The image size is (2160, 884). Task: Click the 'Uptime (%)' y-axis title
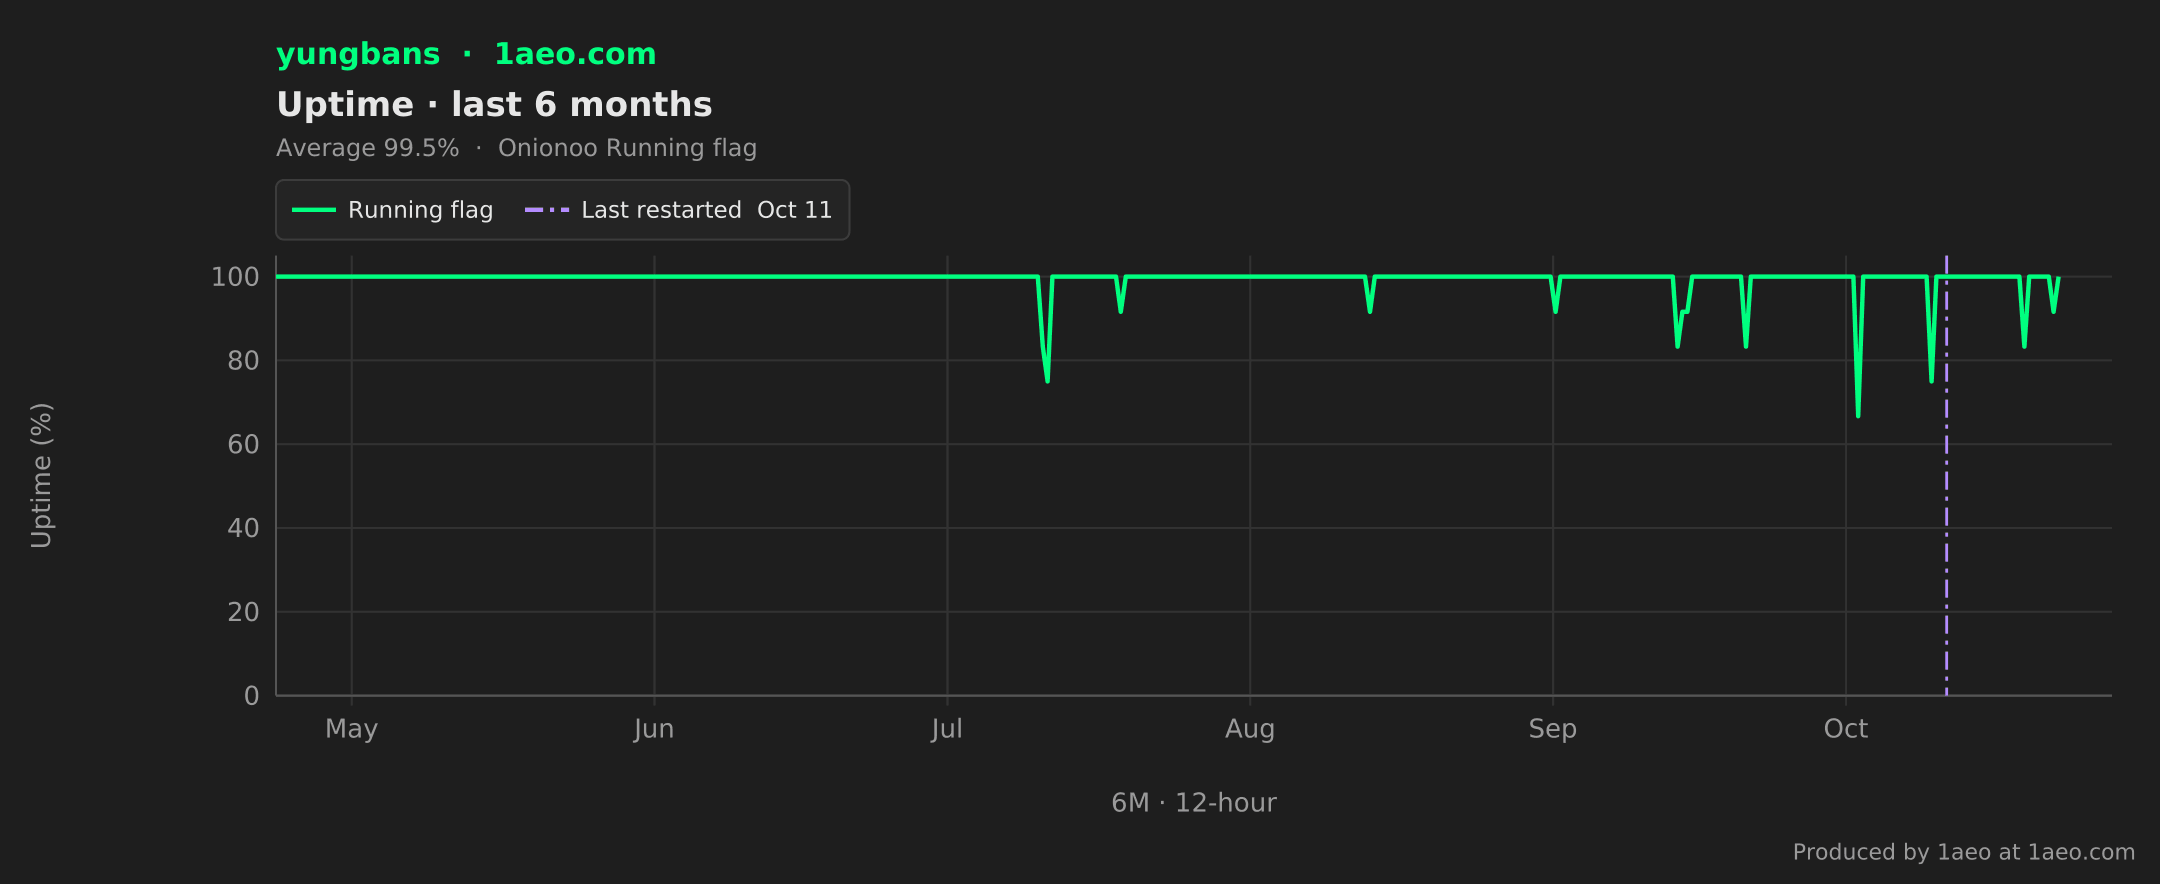tap(41, 476)
